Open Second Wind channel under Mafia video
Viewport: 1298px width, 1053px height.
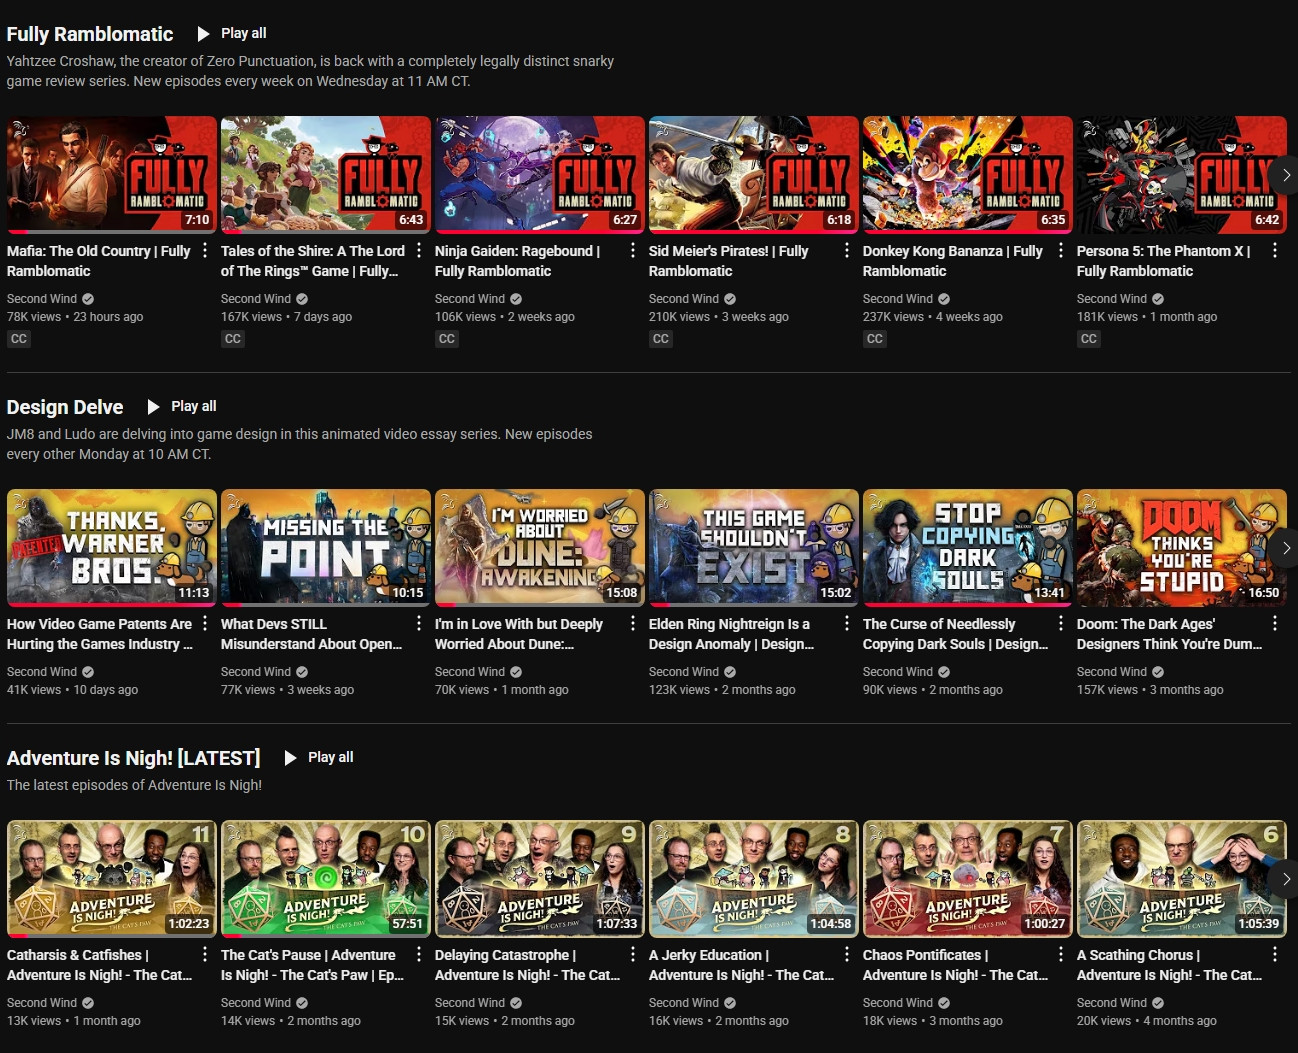click(x=42, y=299)
